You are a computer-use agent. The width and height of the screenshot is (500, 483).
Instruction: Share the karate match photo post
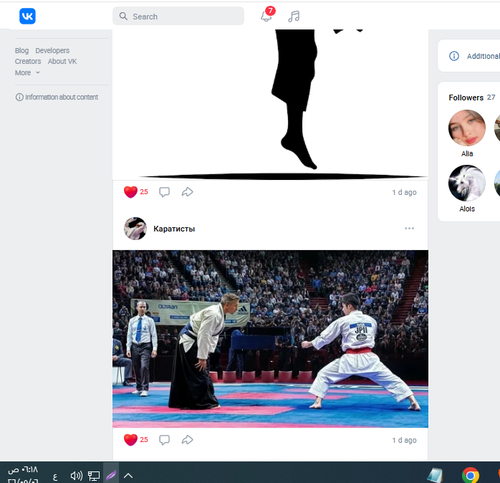tap(187, 440)
